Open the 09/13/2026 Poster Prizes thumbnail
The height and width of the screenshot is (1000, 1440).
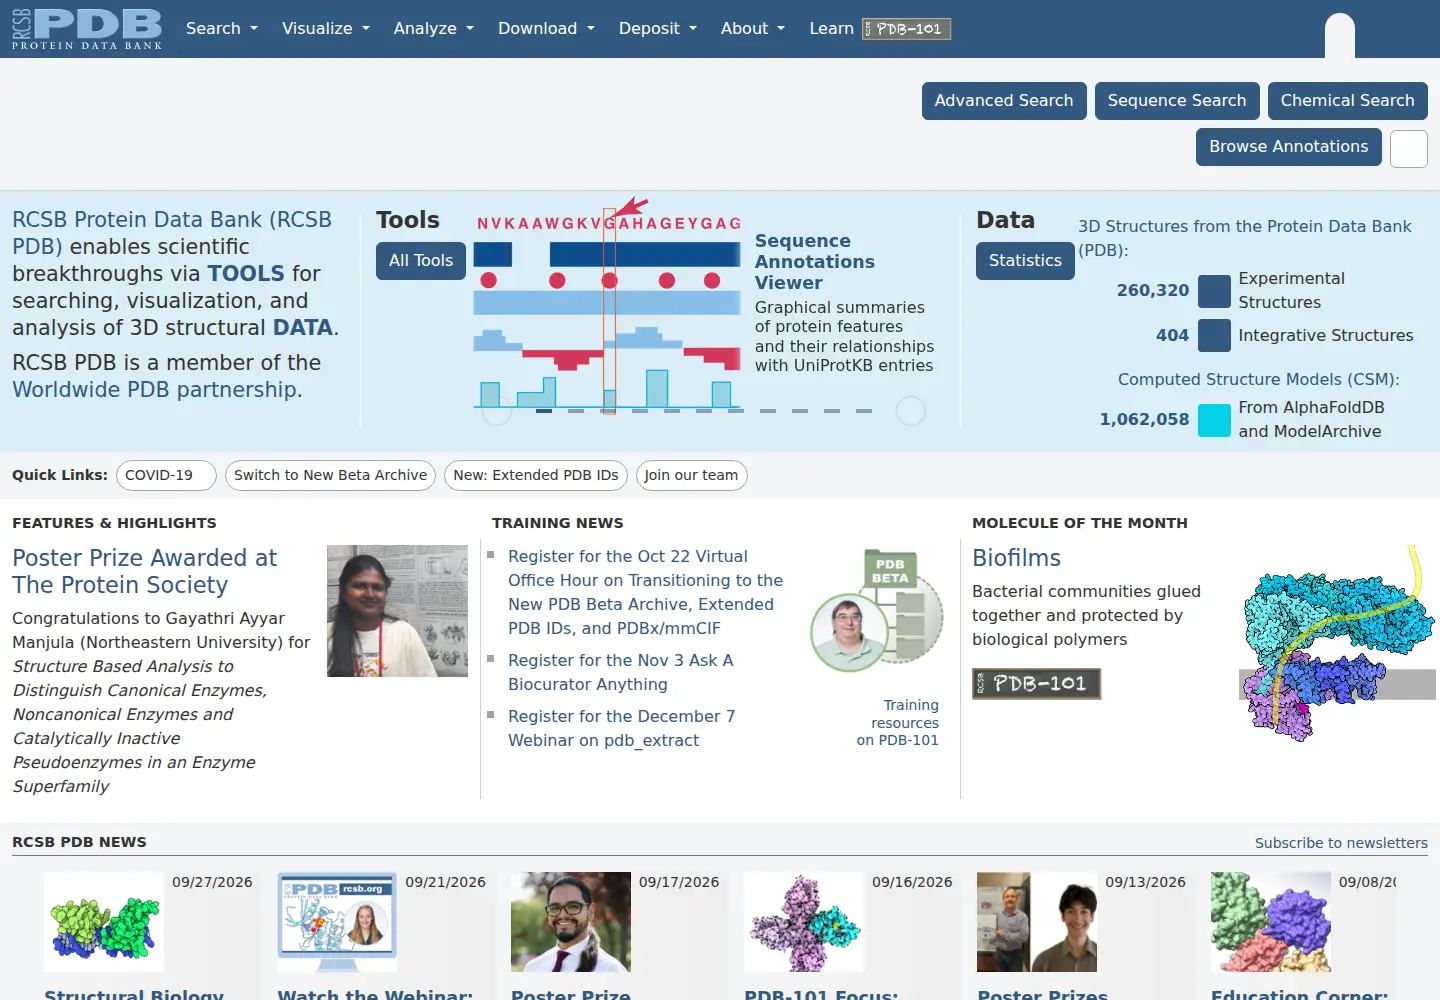coord(1037,922)
